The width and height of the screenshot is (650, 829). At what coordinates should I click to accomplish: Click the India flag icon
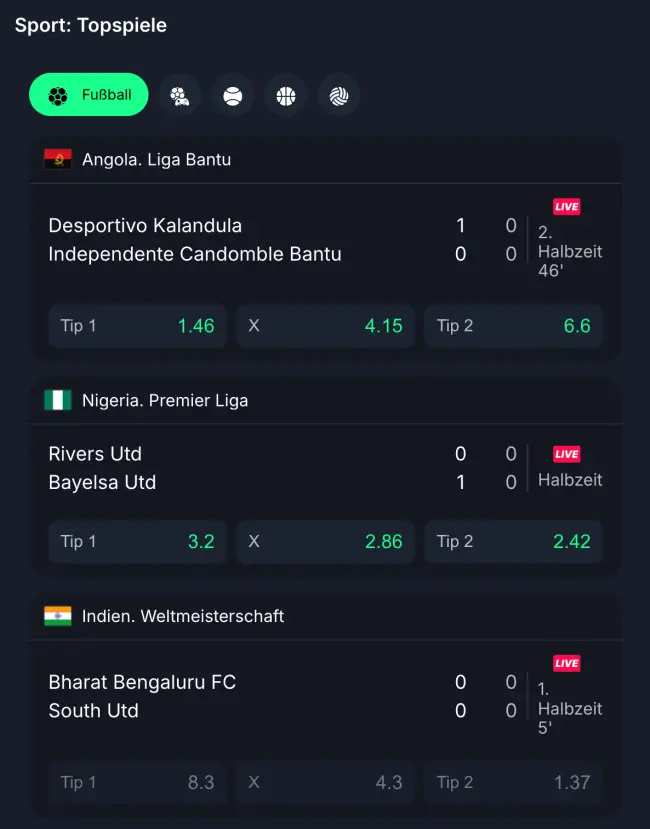(57, 616)
